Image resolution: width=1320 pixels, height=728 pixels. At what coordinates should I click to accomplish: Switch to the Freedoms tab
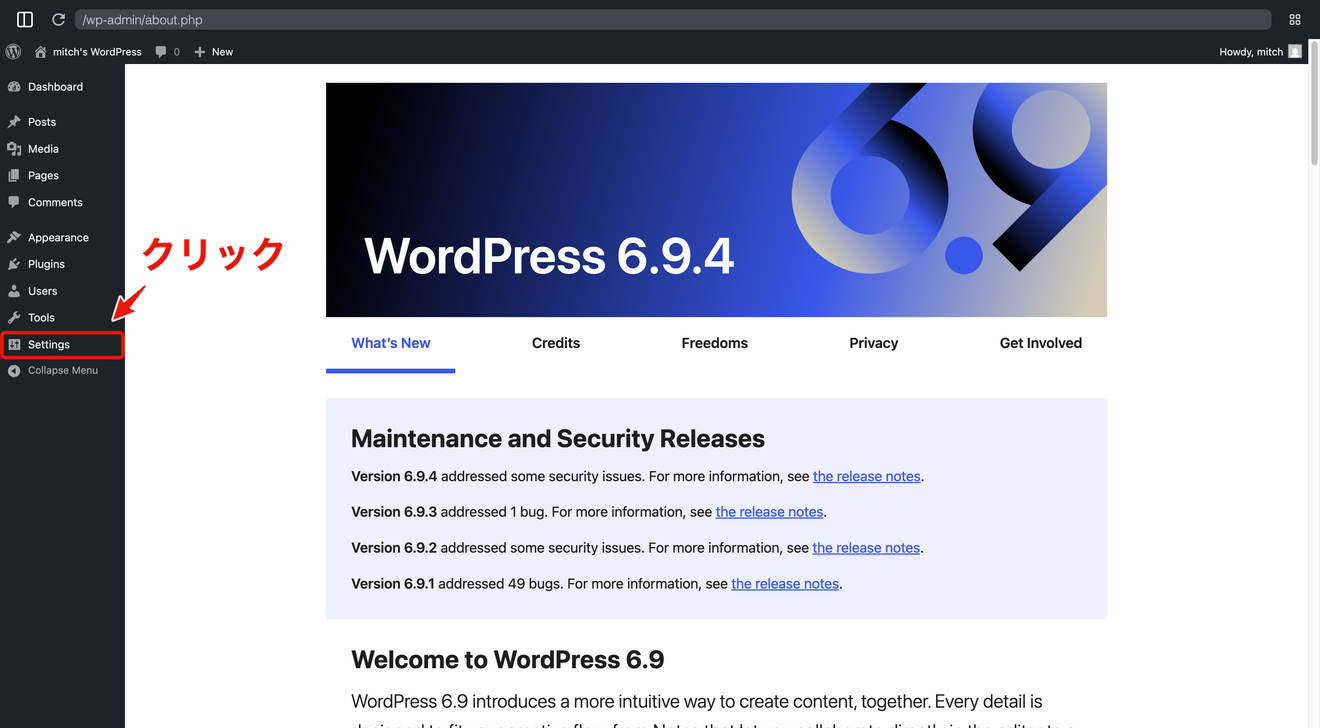715,343
